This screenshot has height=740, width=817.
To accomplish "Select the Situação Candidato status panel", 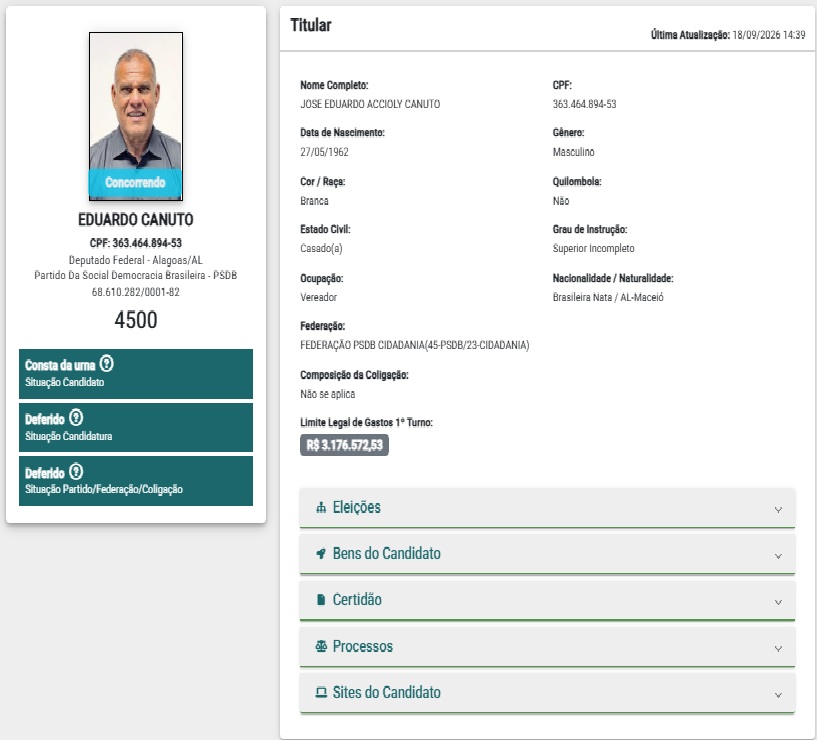I will coord(135,374).
